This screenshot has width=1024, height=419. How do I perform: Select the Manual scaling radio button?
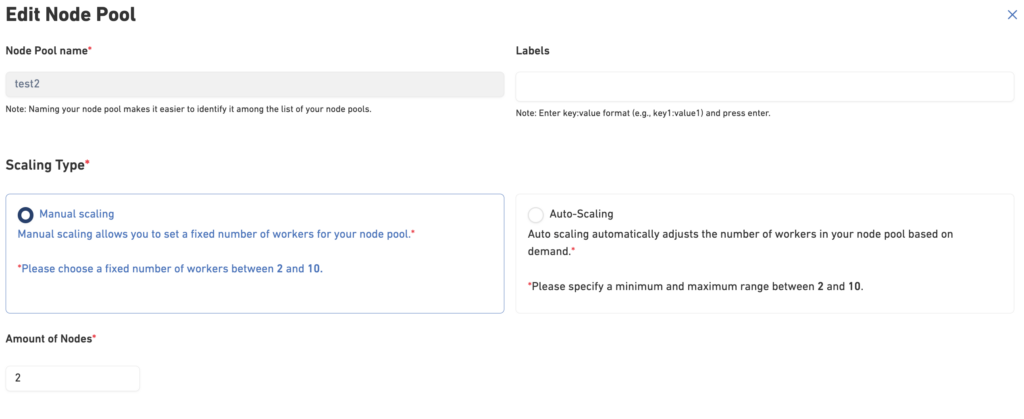[26, 214]
